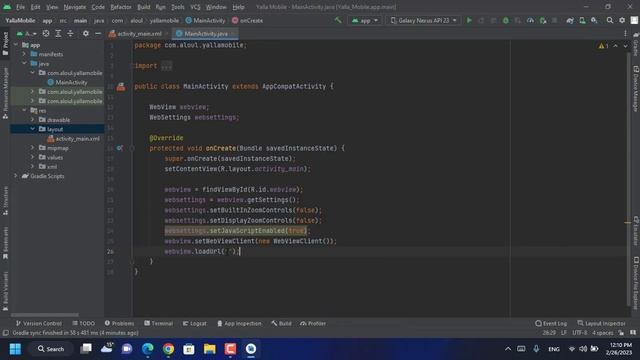Click the class gutter icon beside MainActivity declaration
The height and width of the screenshot is (360, 640).
point(121,87)
